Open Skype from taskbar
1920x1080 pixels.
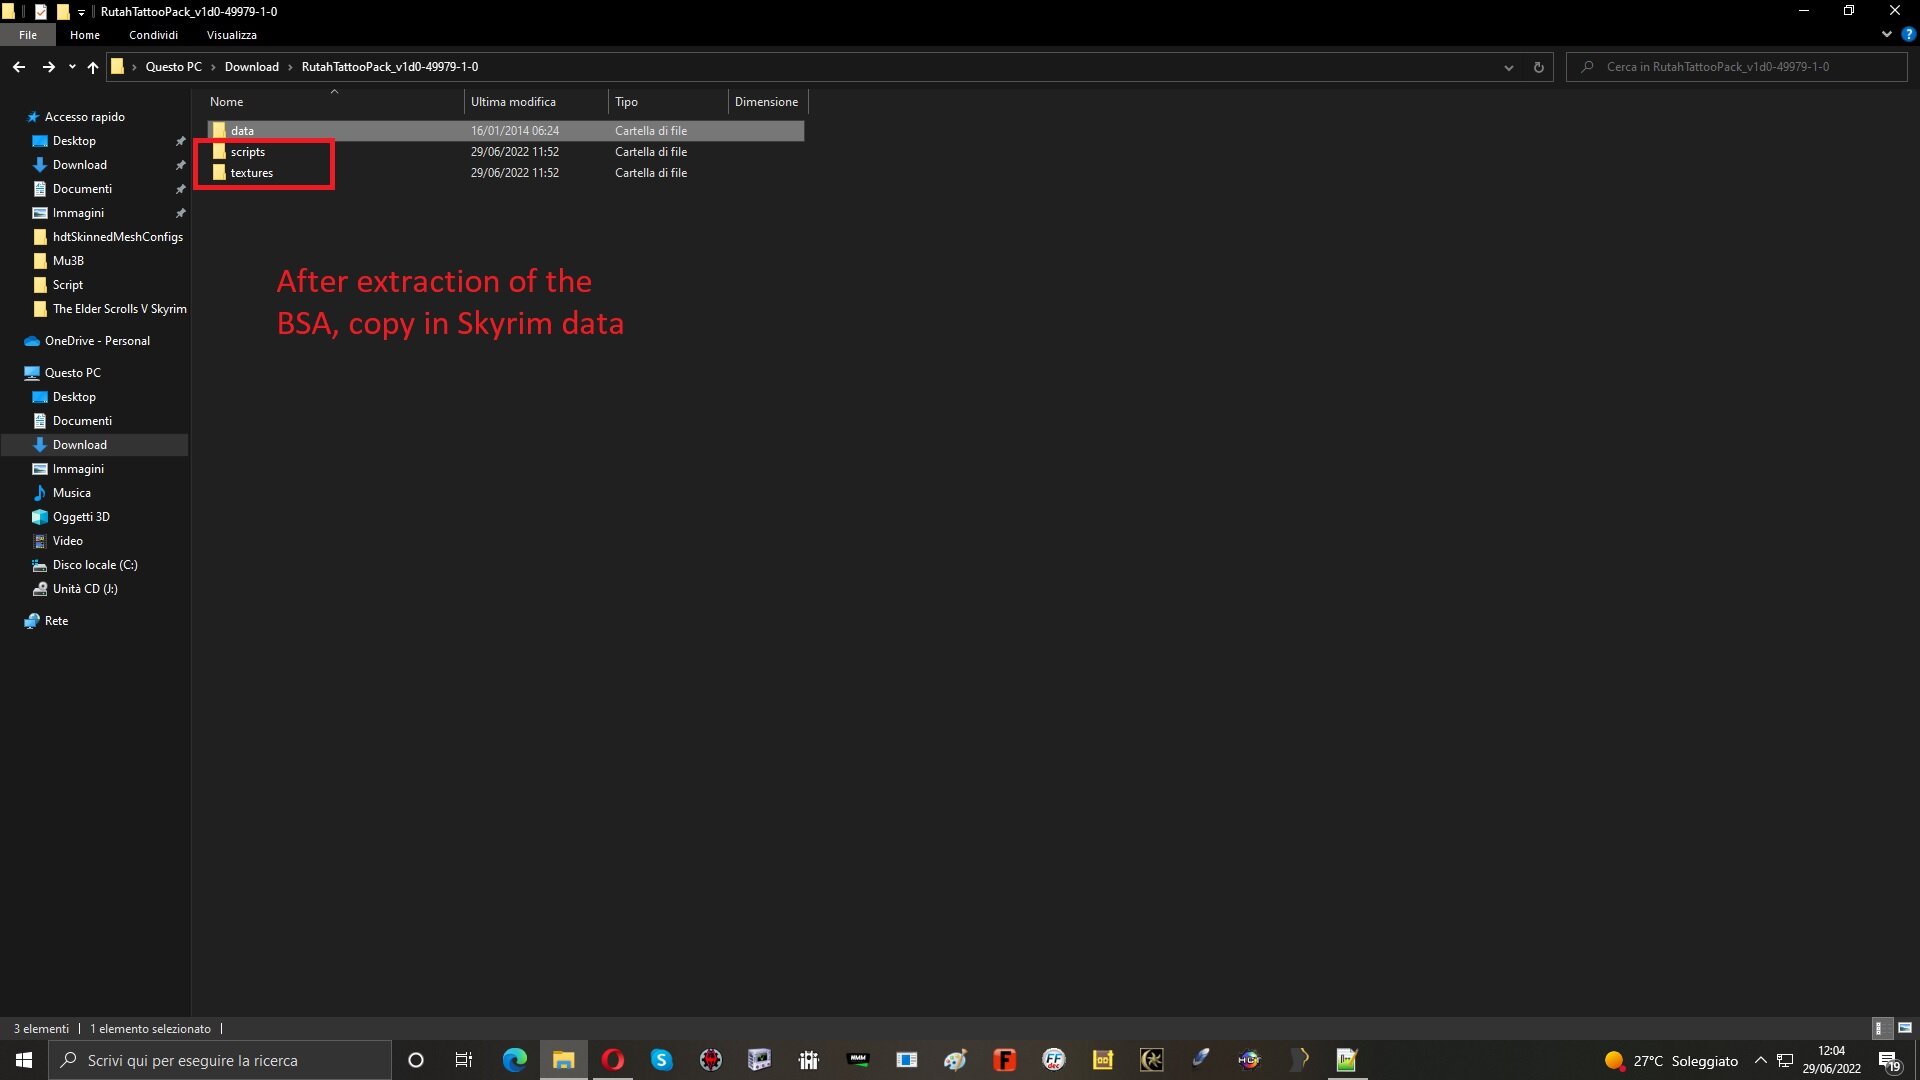pos(662,1060)
